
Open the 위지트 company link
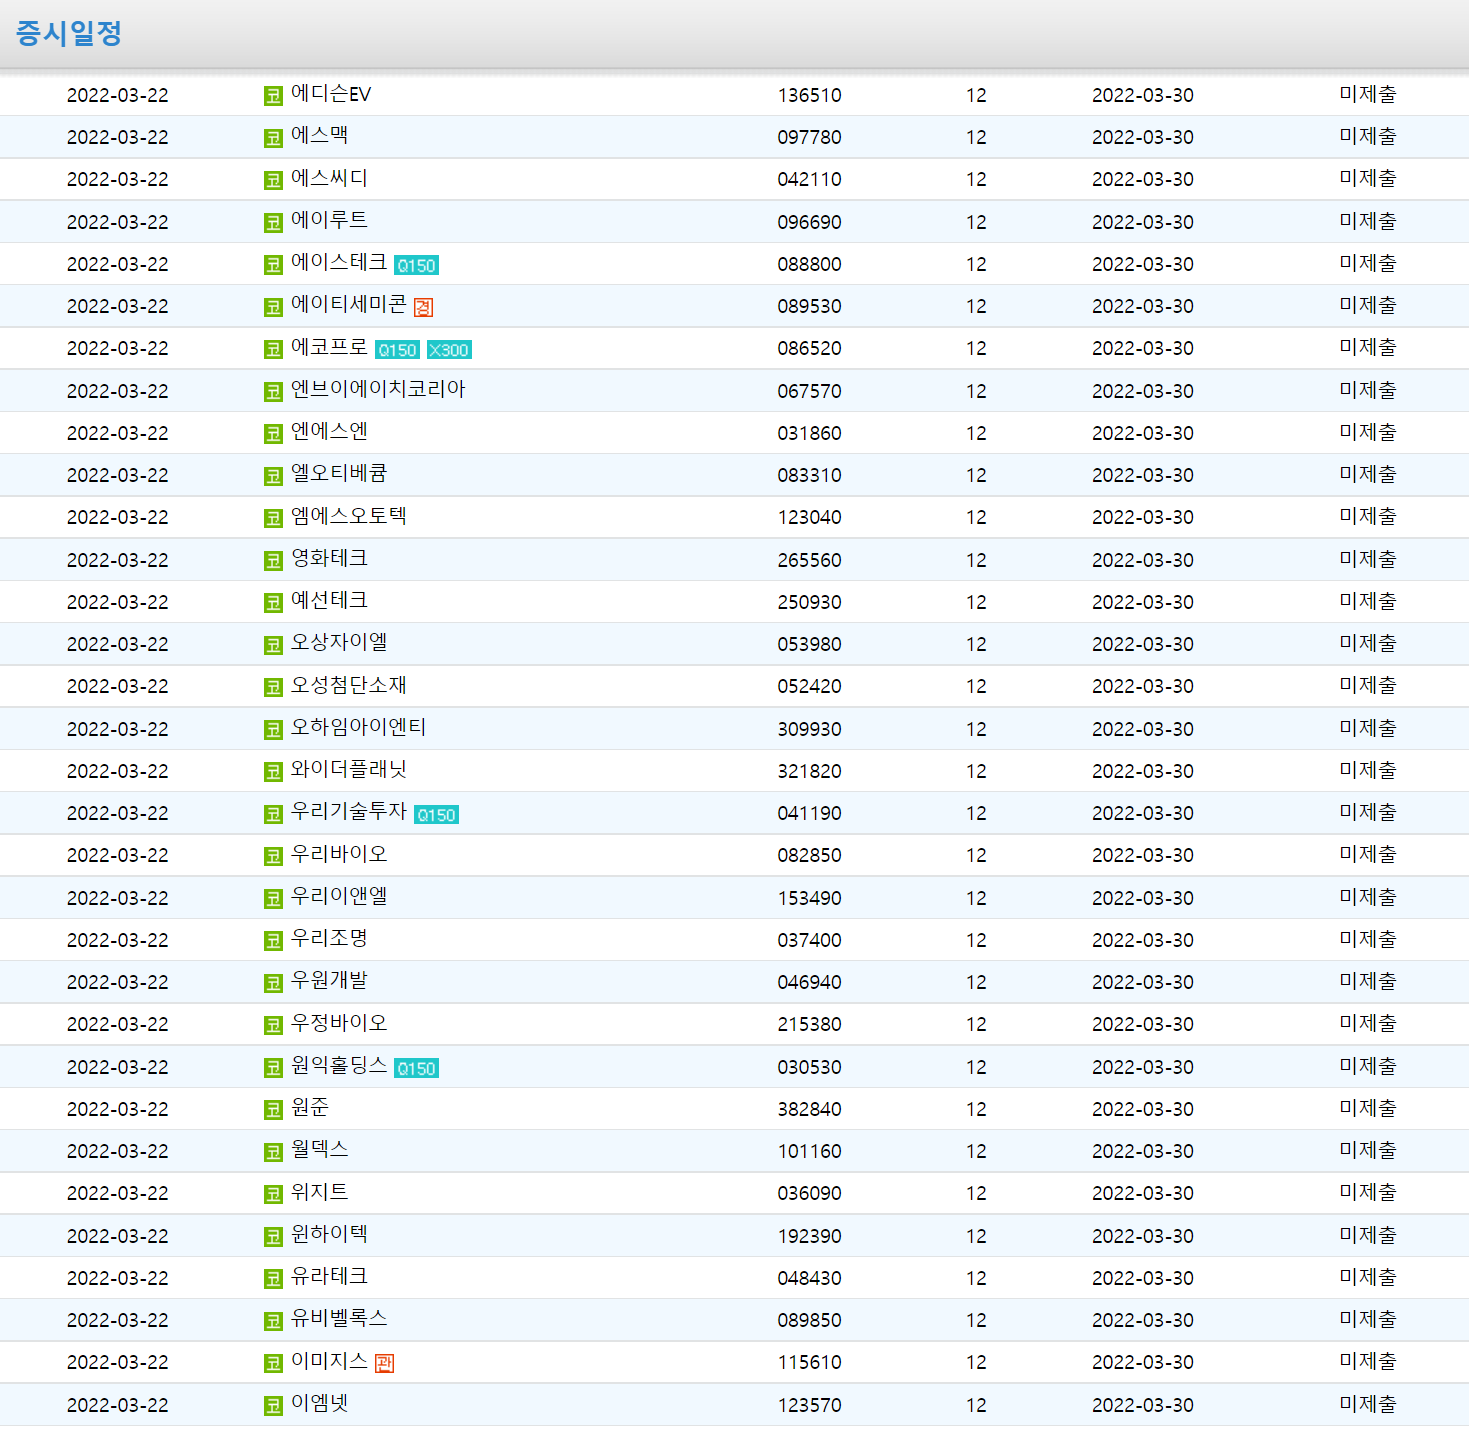coord(319,1192)
